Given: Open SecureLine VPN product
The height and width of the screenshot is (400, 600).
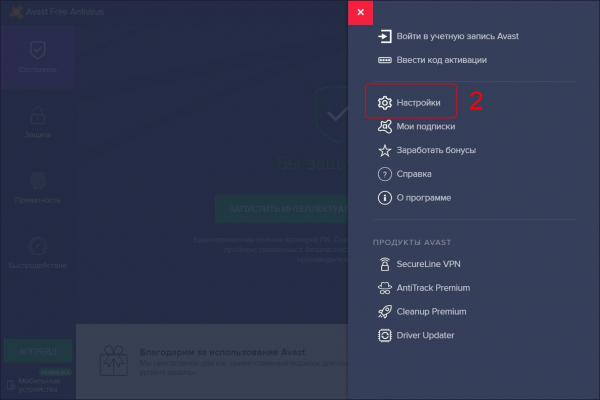Looking at the screenshot, I should point(428,264).
